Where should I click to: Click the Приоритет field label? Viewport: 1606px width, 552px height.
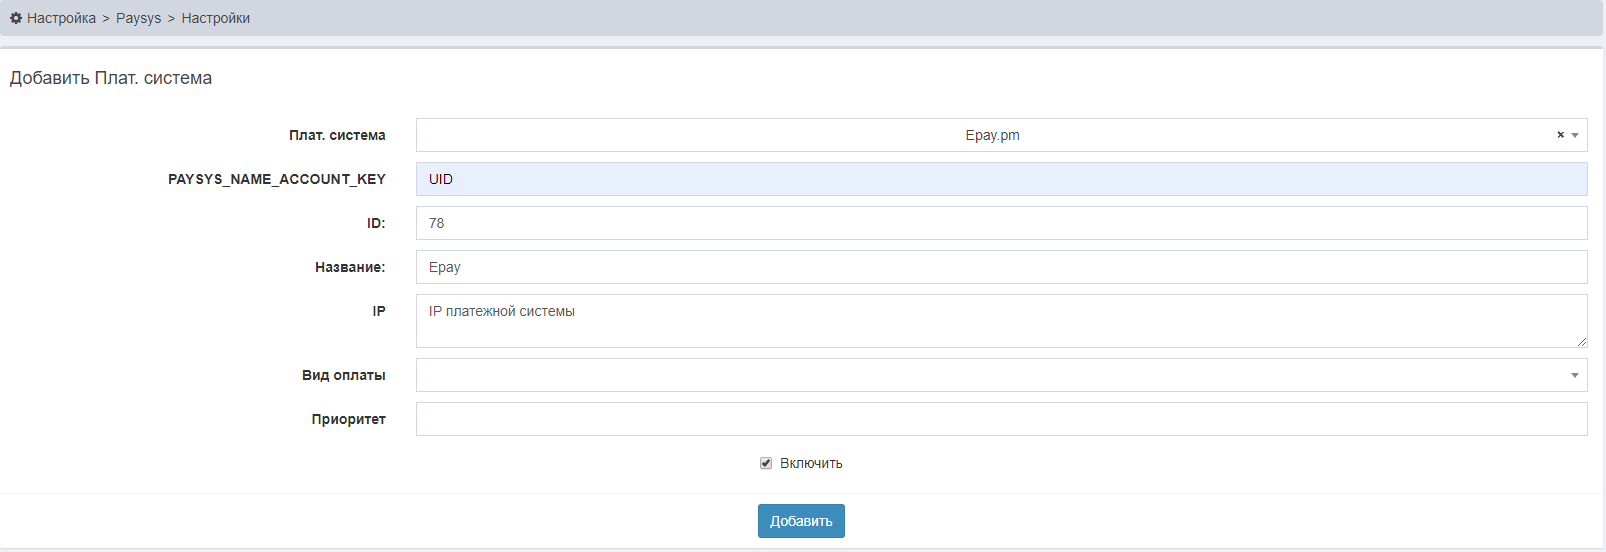click(x=348, y=419)
